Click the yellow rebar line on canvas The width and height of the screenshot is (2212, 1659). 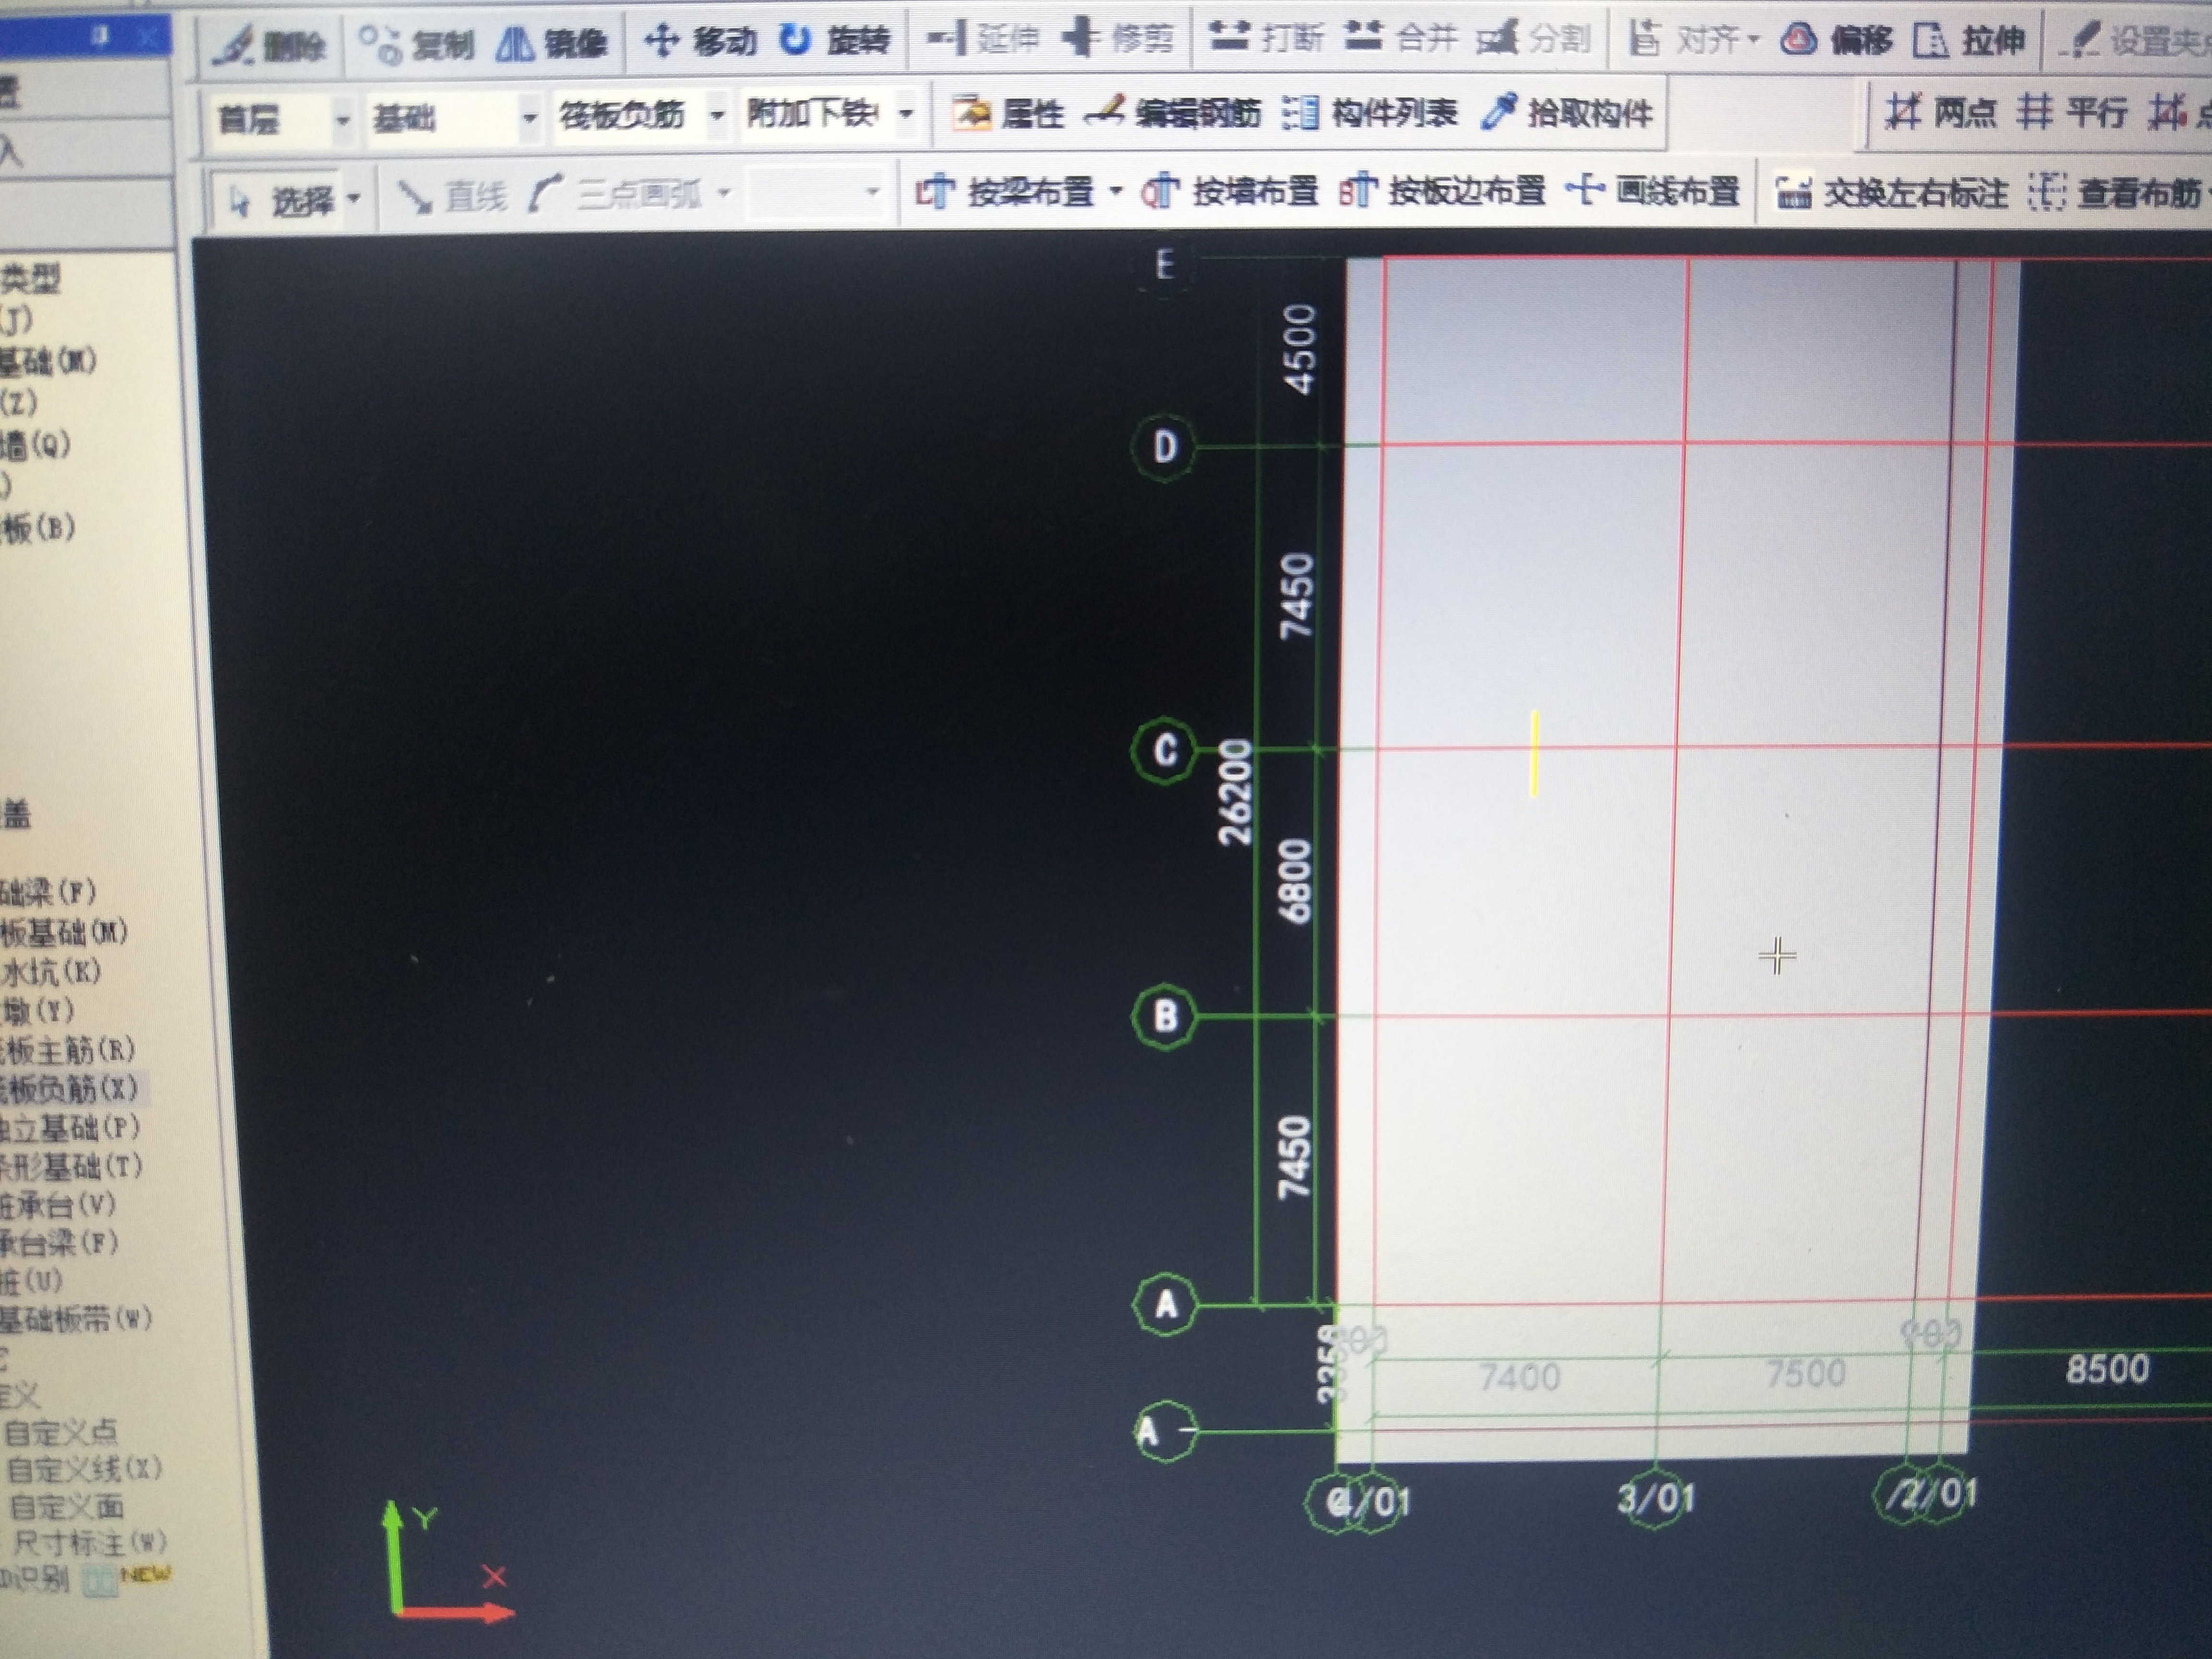click(1534, 753)
